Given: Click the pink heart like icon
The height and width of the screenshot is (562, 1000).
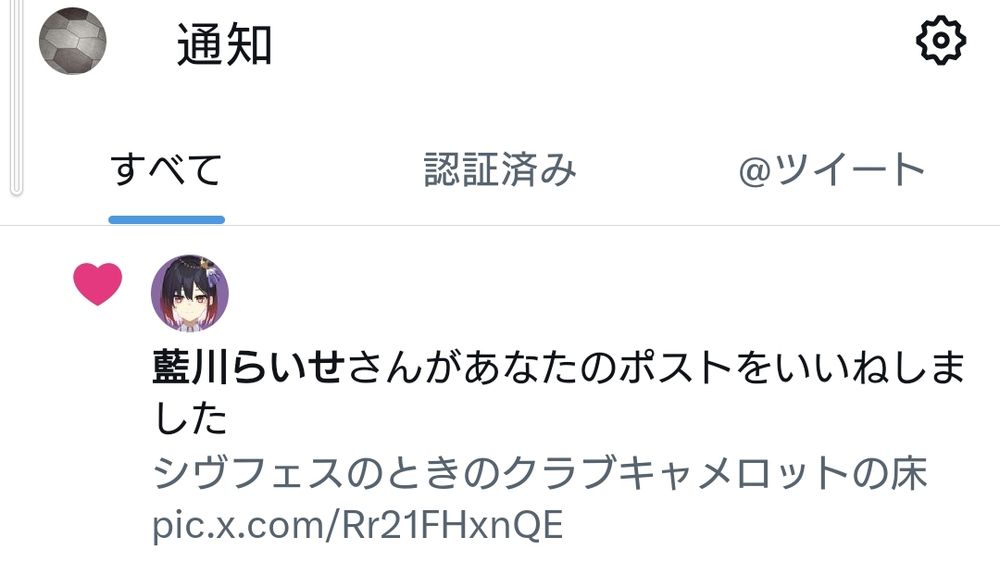Looking at the screenshot, I should pos(98,284).
